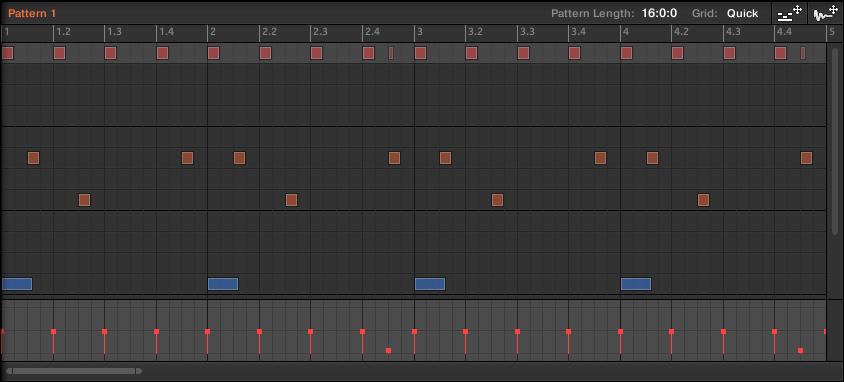Click the audio drag-and-drop waveform icon
This screenshot has height=382, width=844.
point(826,13)
